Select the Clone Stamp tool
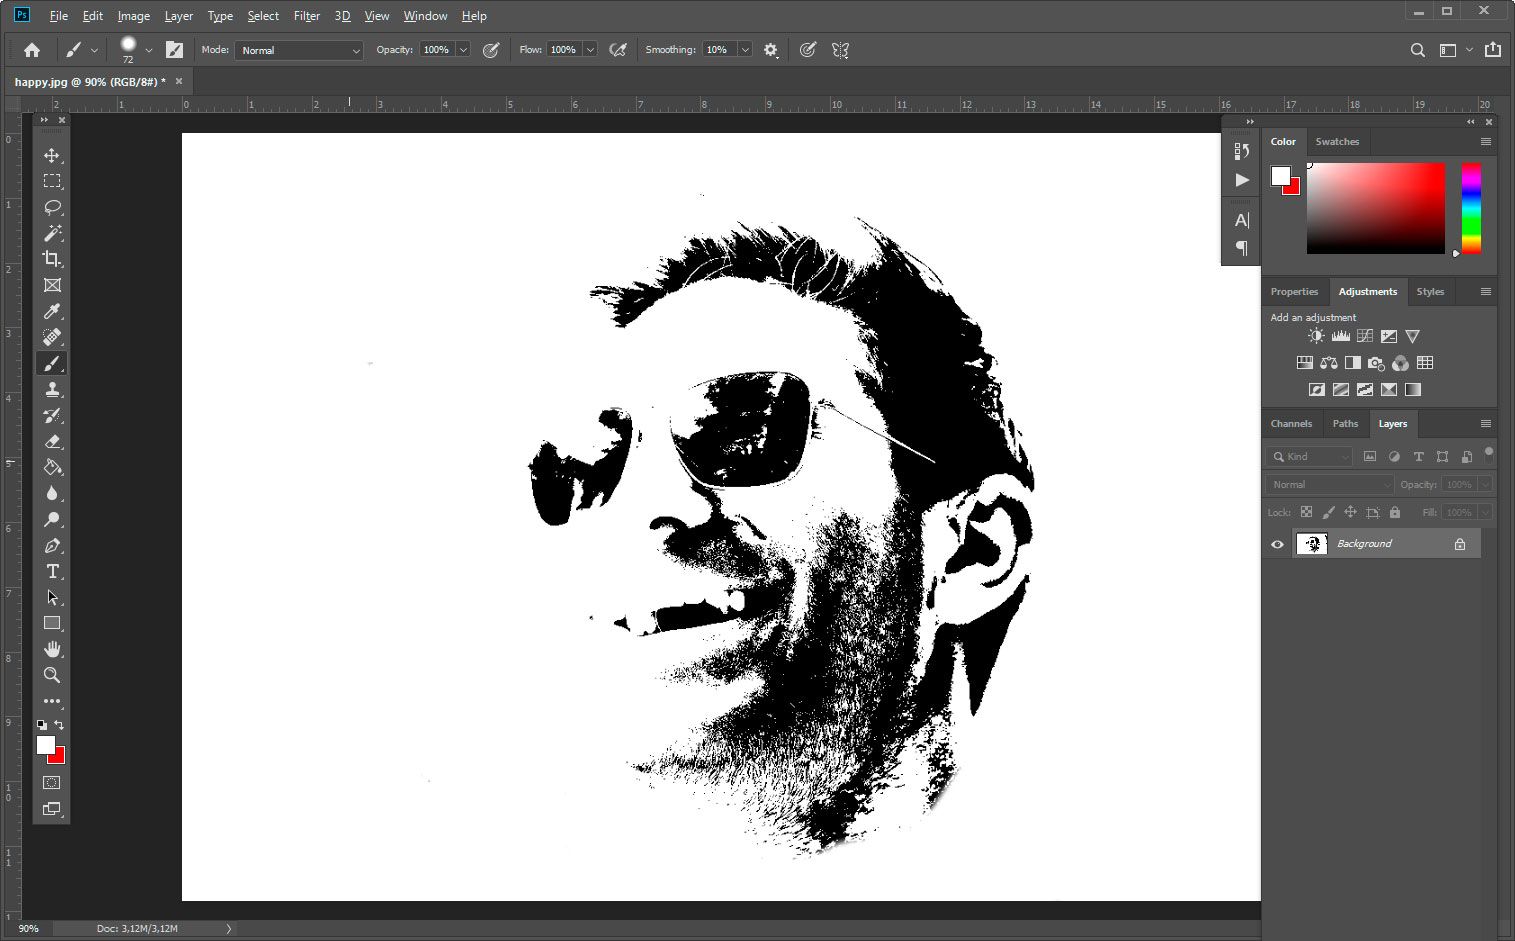This screenshot has height=941, width=1515. point(52,389)
